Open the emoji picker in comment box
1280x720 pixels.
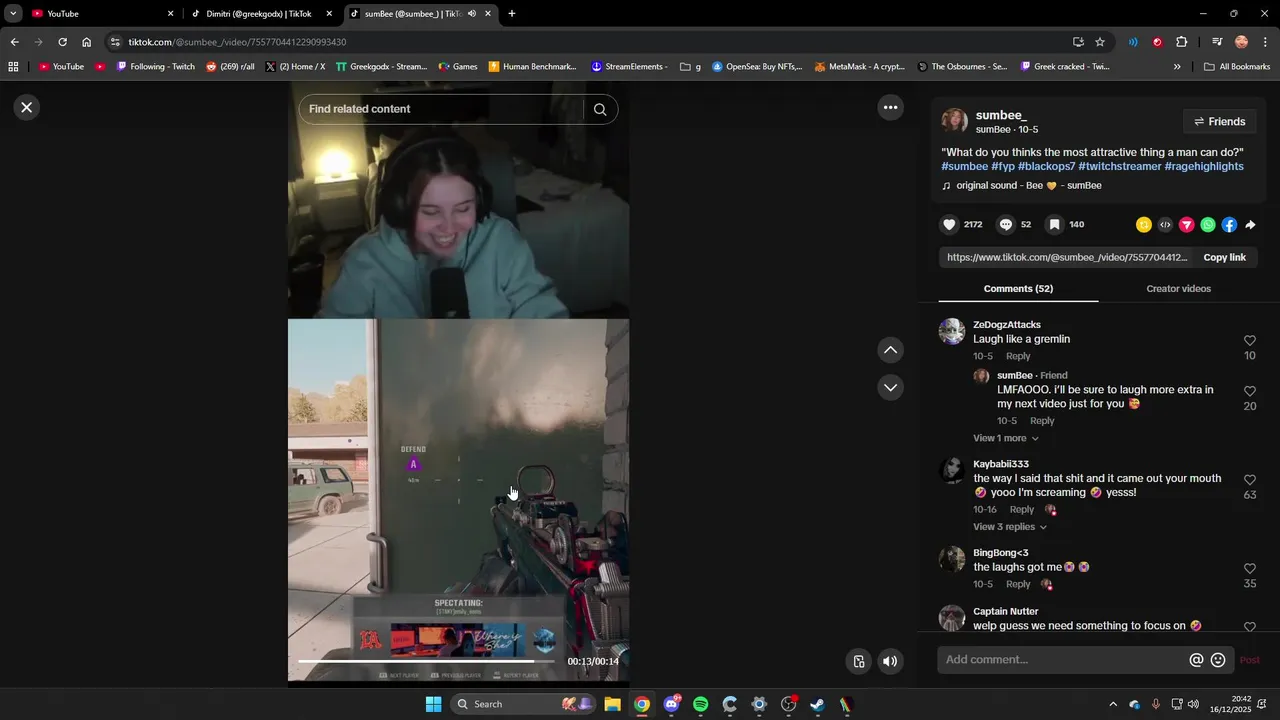[x=1218, y=660]
